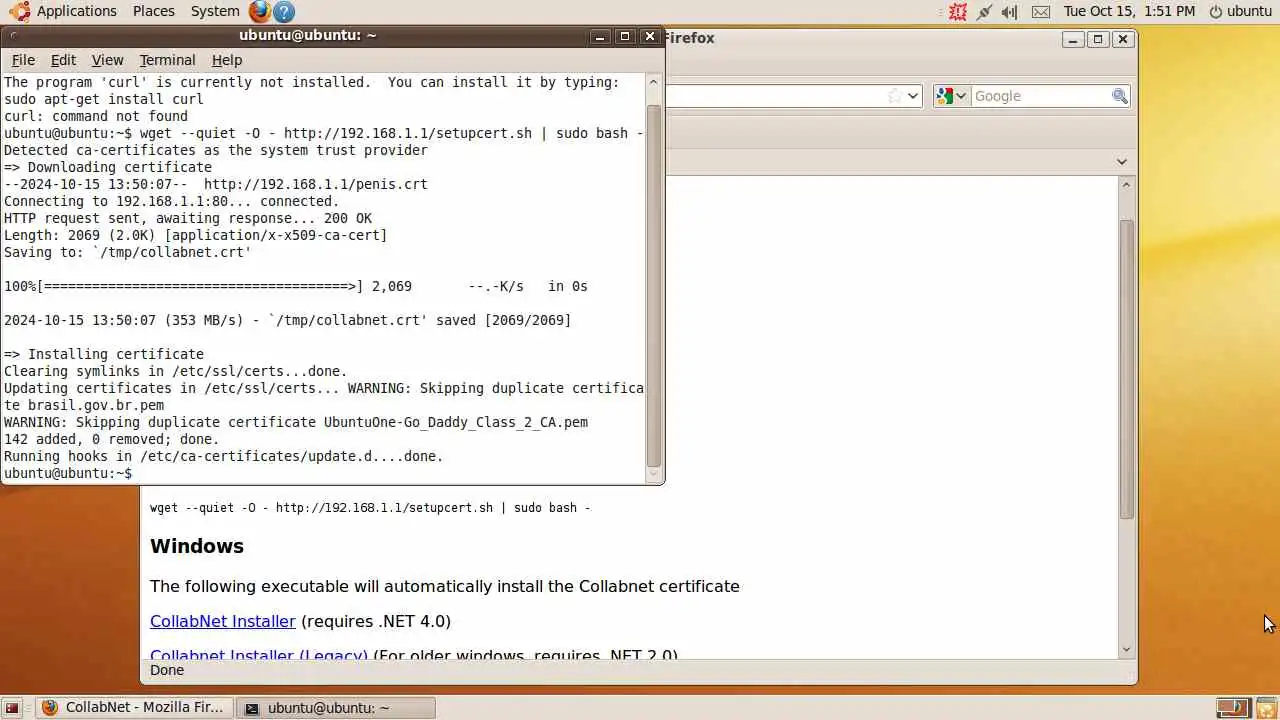
Task: Close the Firefox window
Action: tap(1123, 39)
